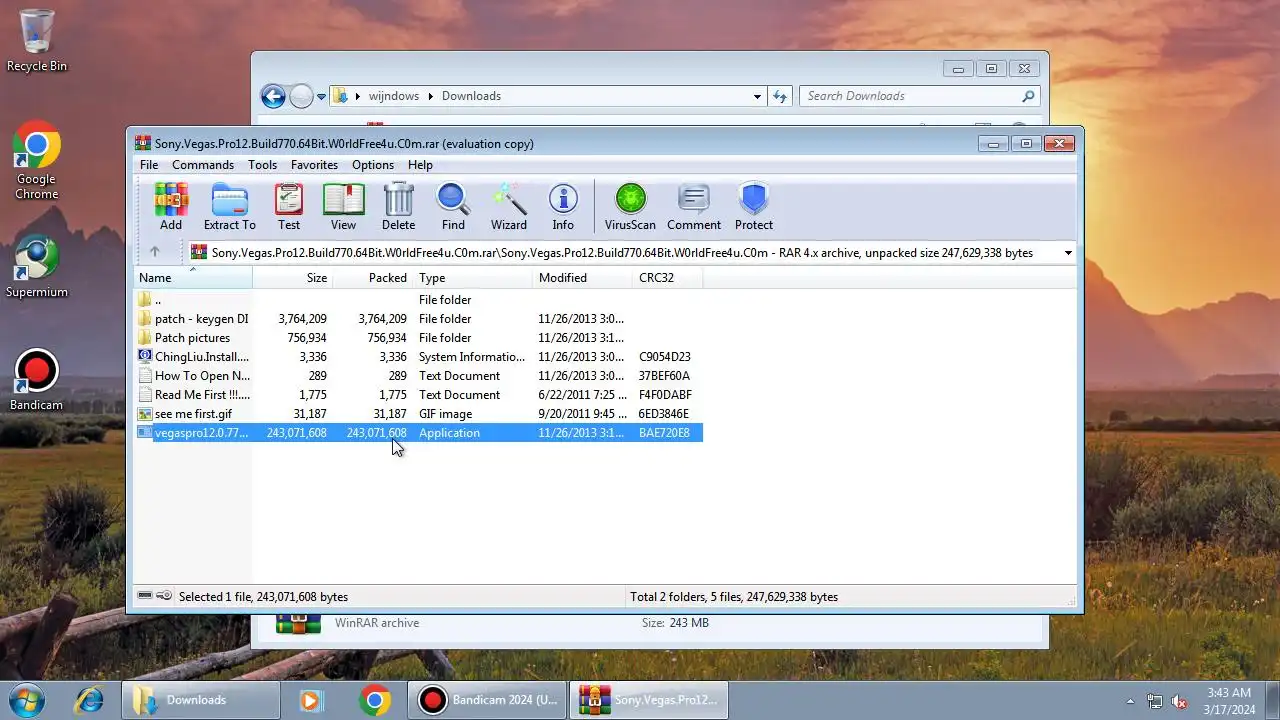Go up one level with the arrow button
Screen dimensions: 1280x720
point(154,252)
